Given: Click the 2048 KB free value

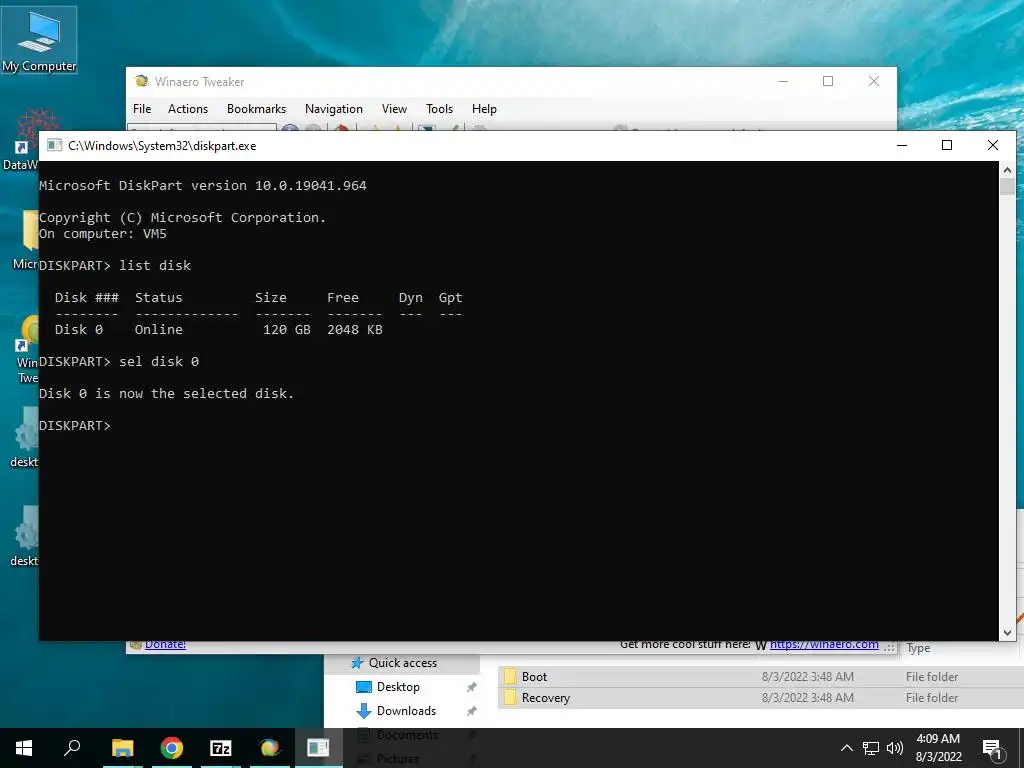Looking at the screenshot, I should [355, 330].
